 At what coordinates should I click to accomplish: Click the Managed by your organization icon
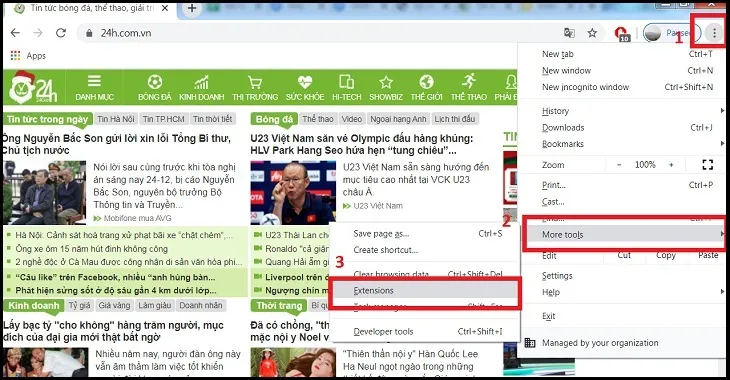tap(530, 343)
